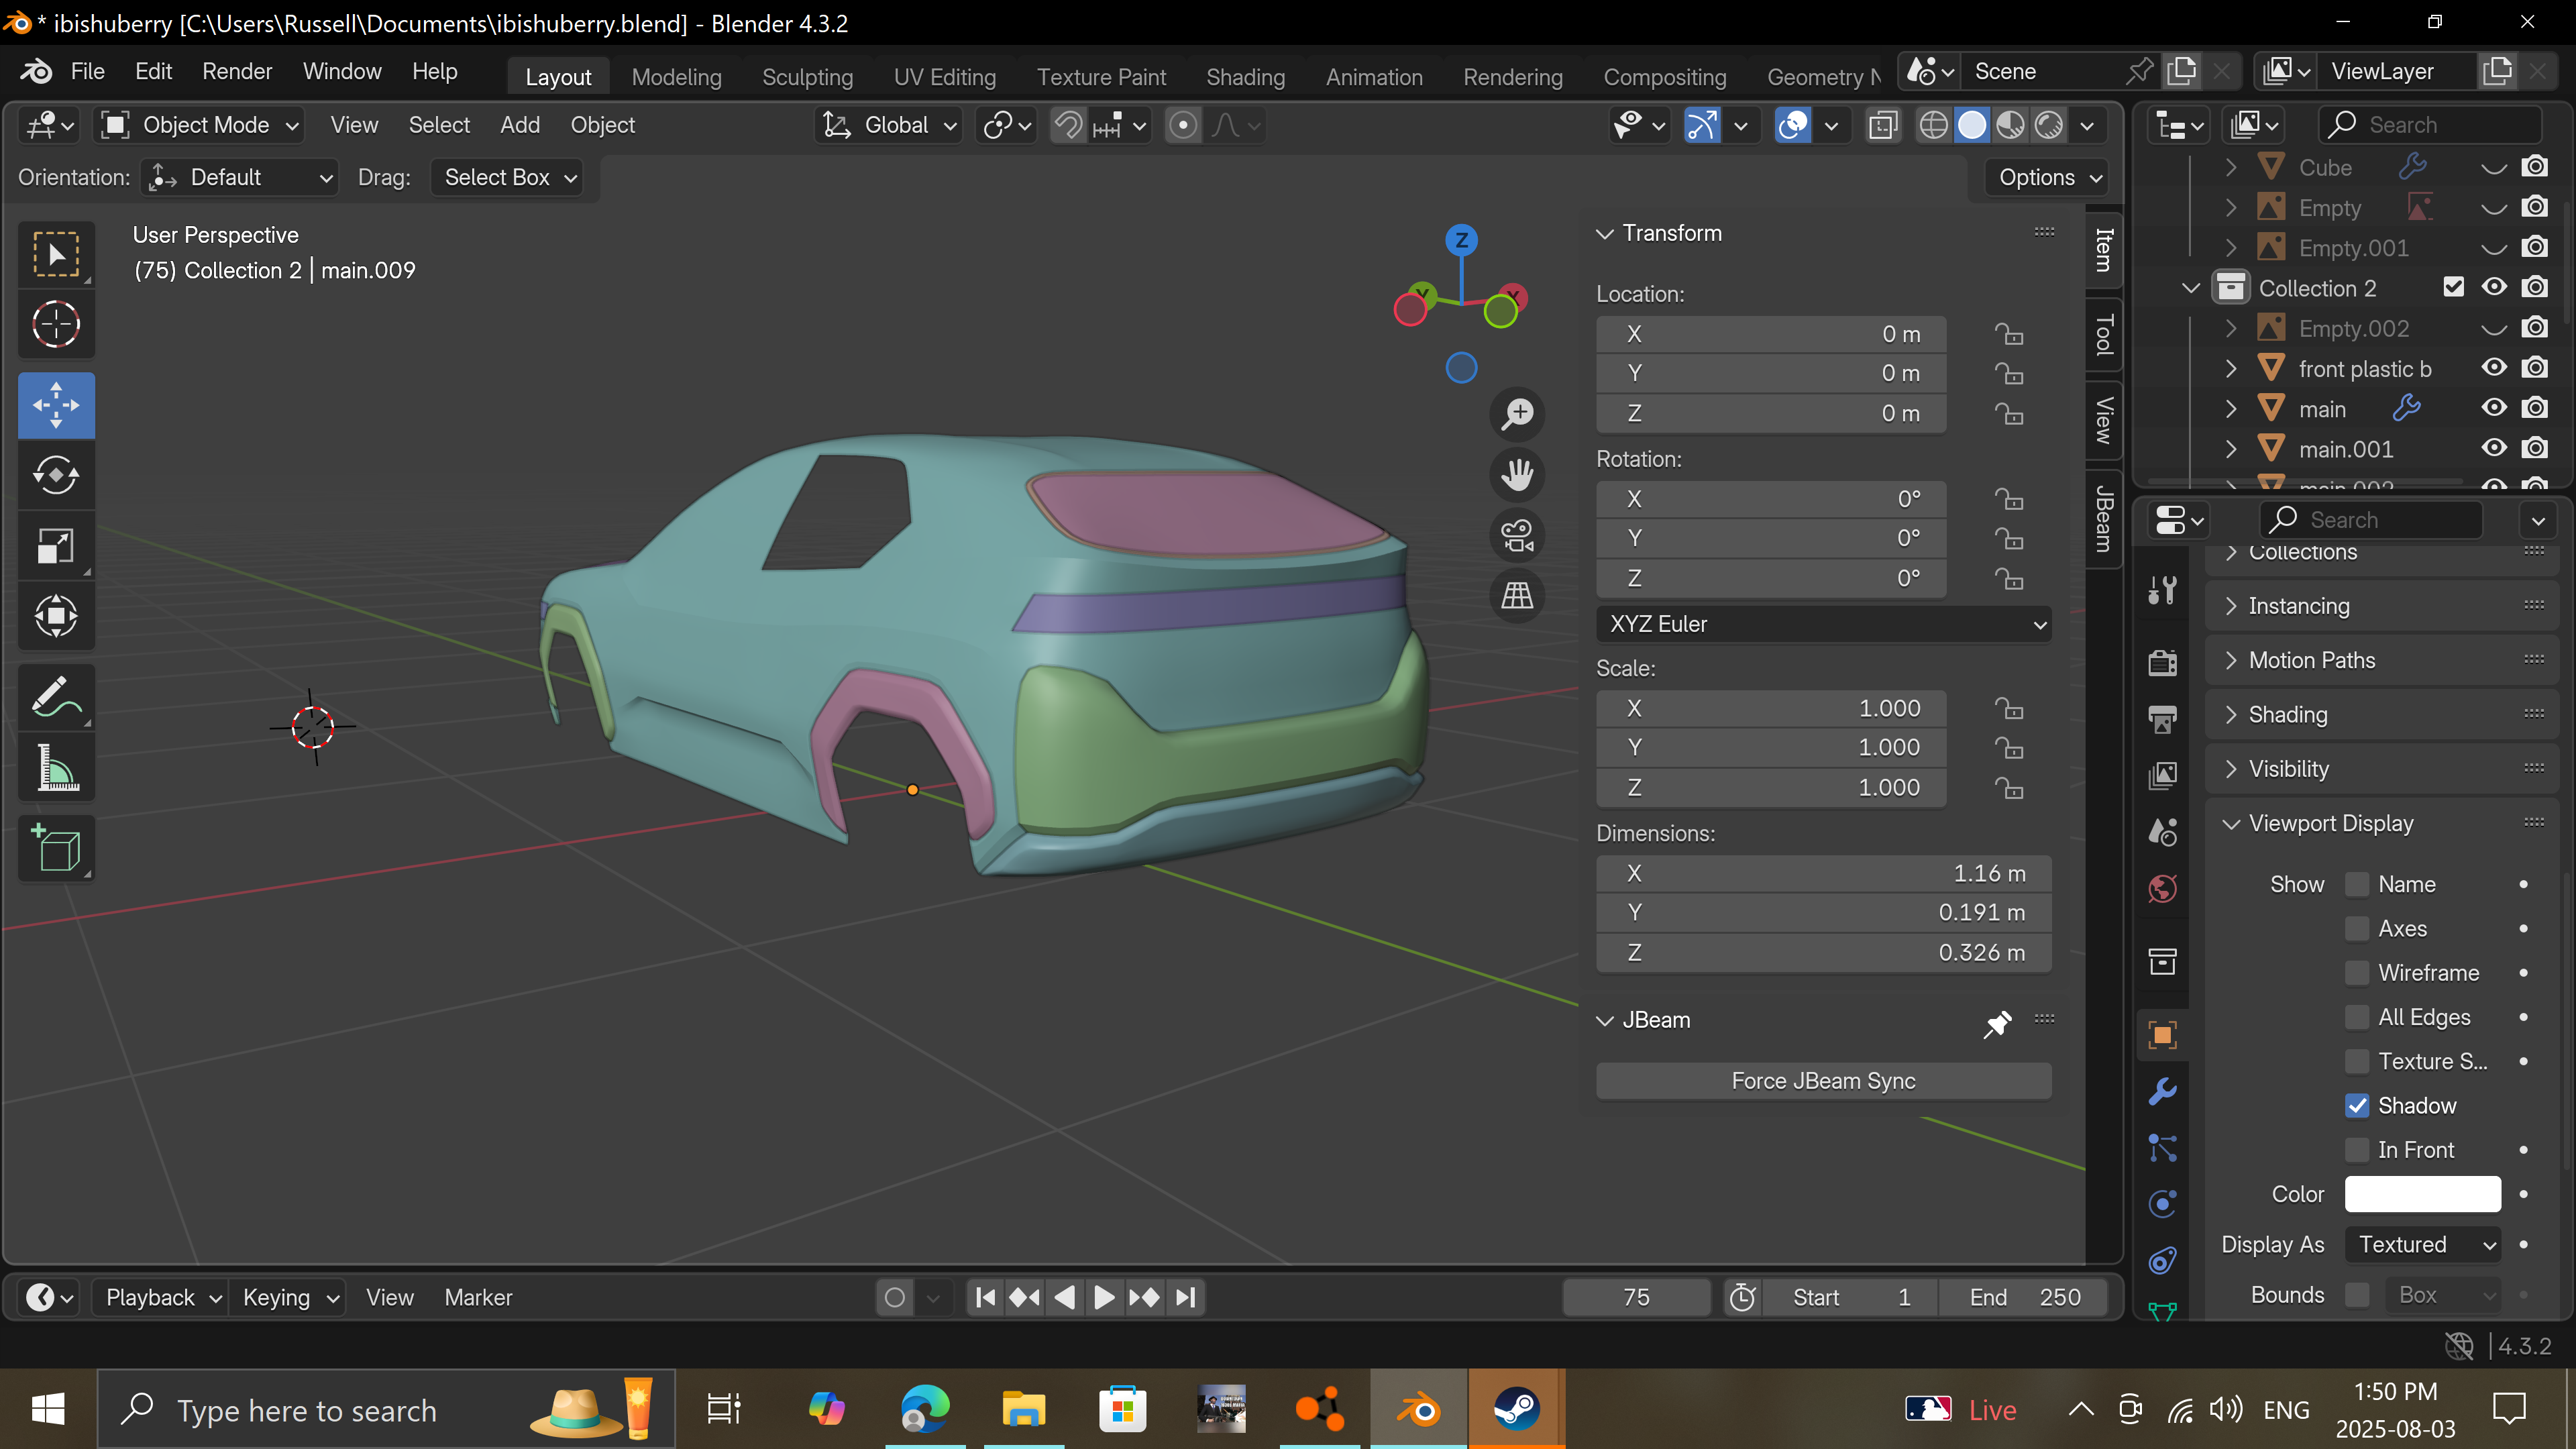2576x1449 pixels.
Task: Open the World properties tab icon
Action: 2163,888
